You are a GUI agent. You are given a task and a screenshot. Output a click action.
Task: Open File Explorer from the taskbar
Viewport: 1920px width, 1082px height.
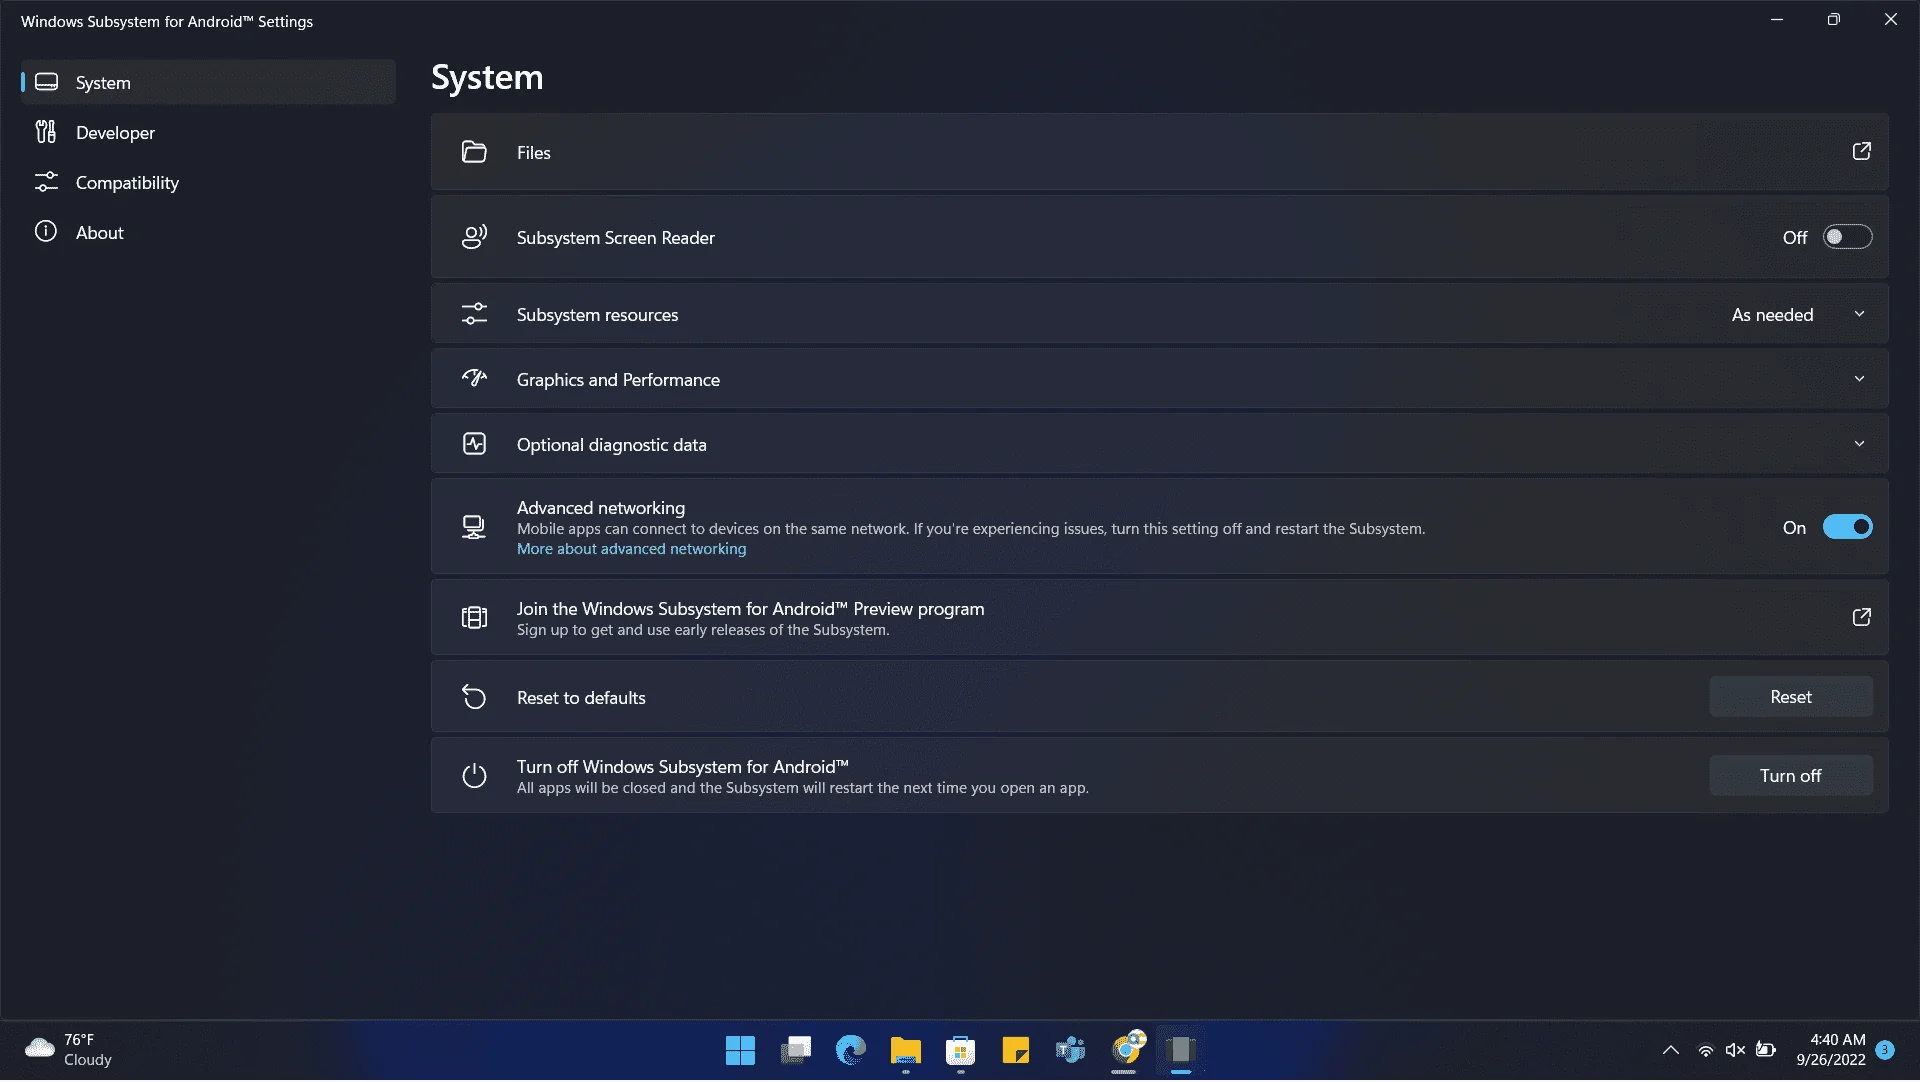point(905,1050)
